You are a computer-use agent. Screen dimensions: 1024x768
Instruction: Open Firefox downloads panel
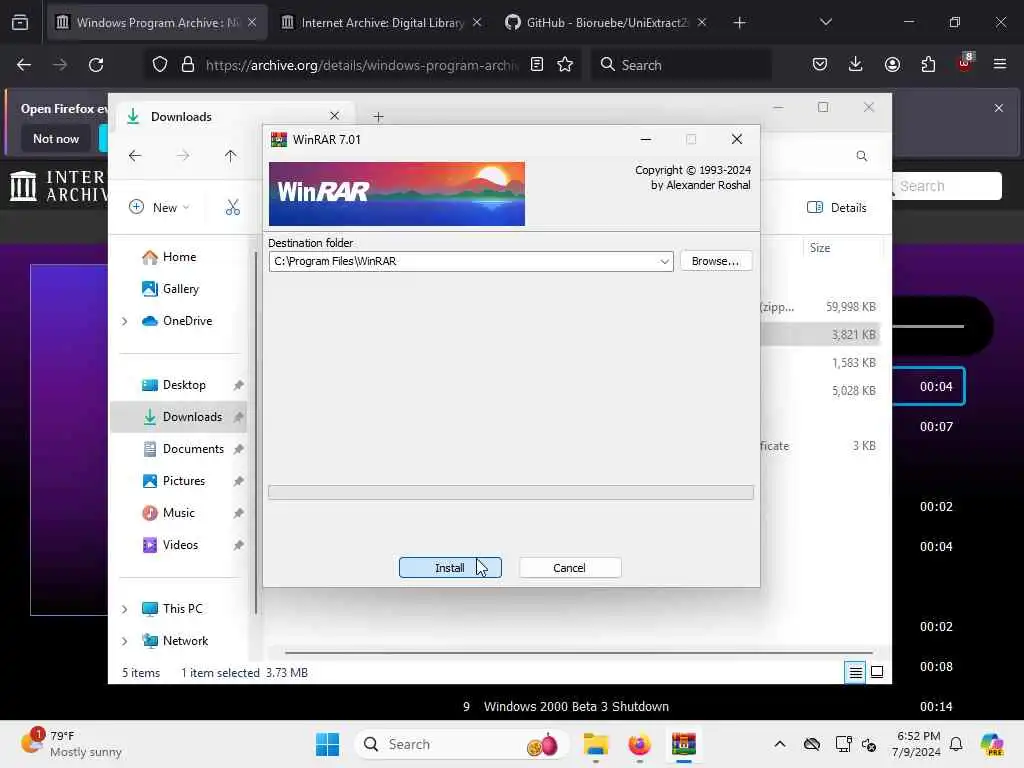click(856, 65)
